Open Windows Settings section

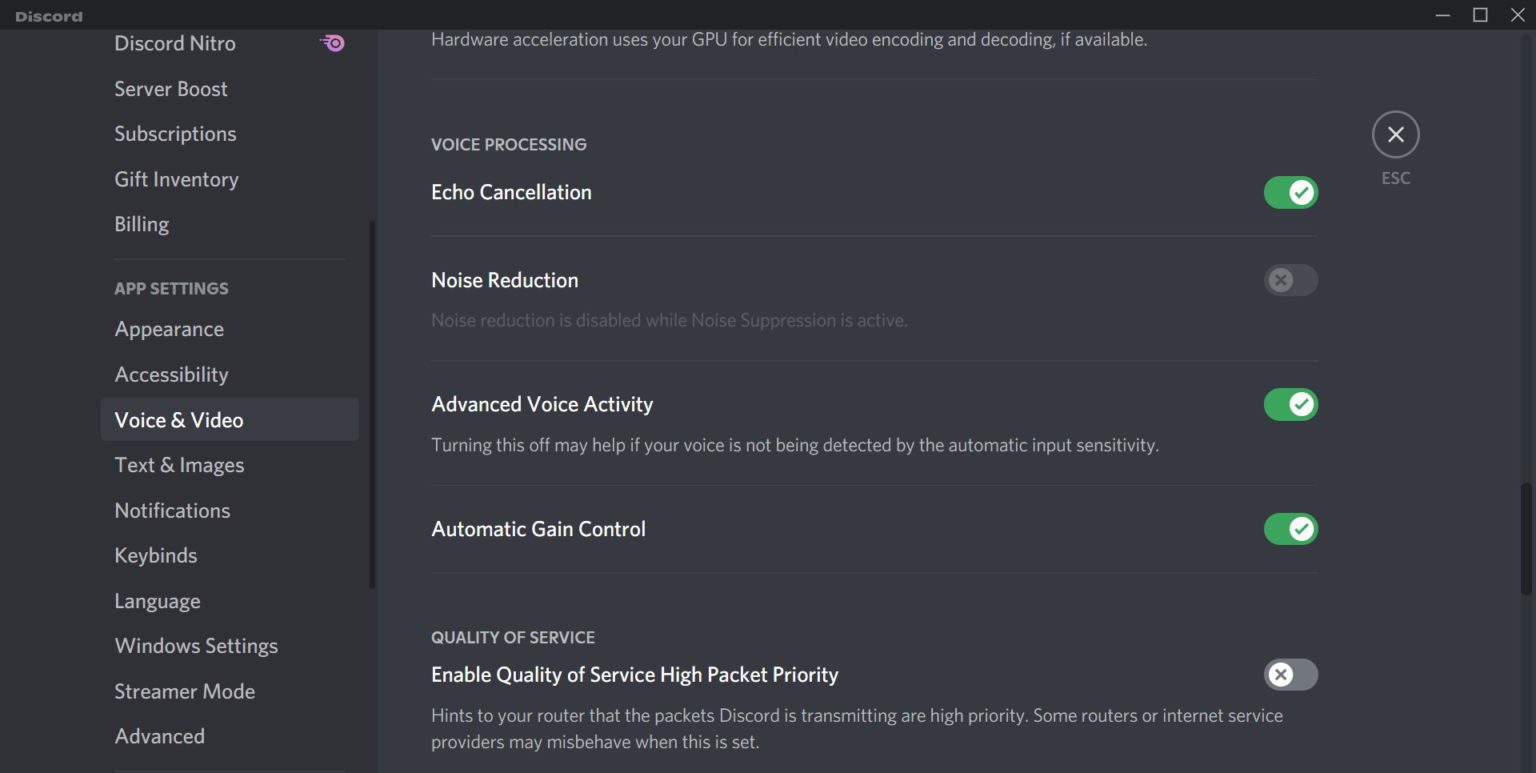pos(196,645)
